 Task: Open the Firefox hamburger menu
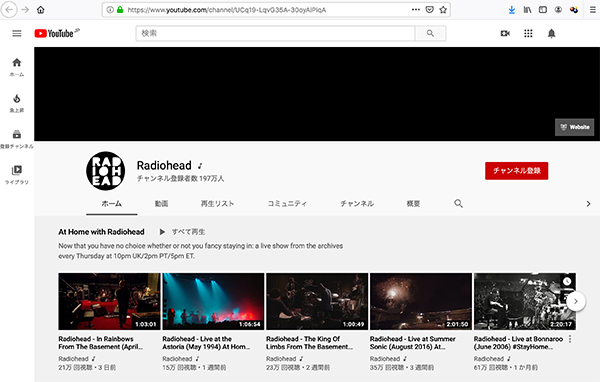[592, 10]
